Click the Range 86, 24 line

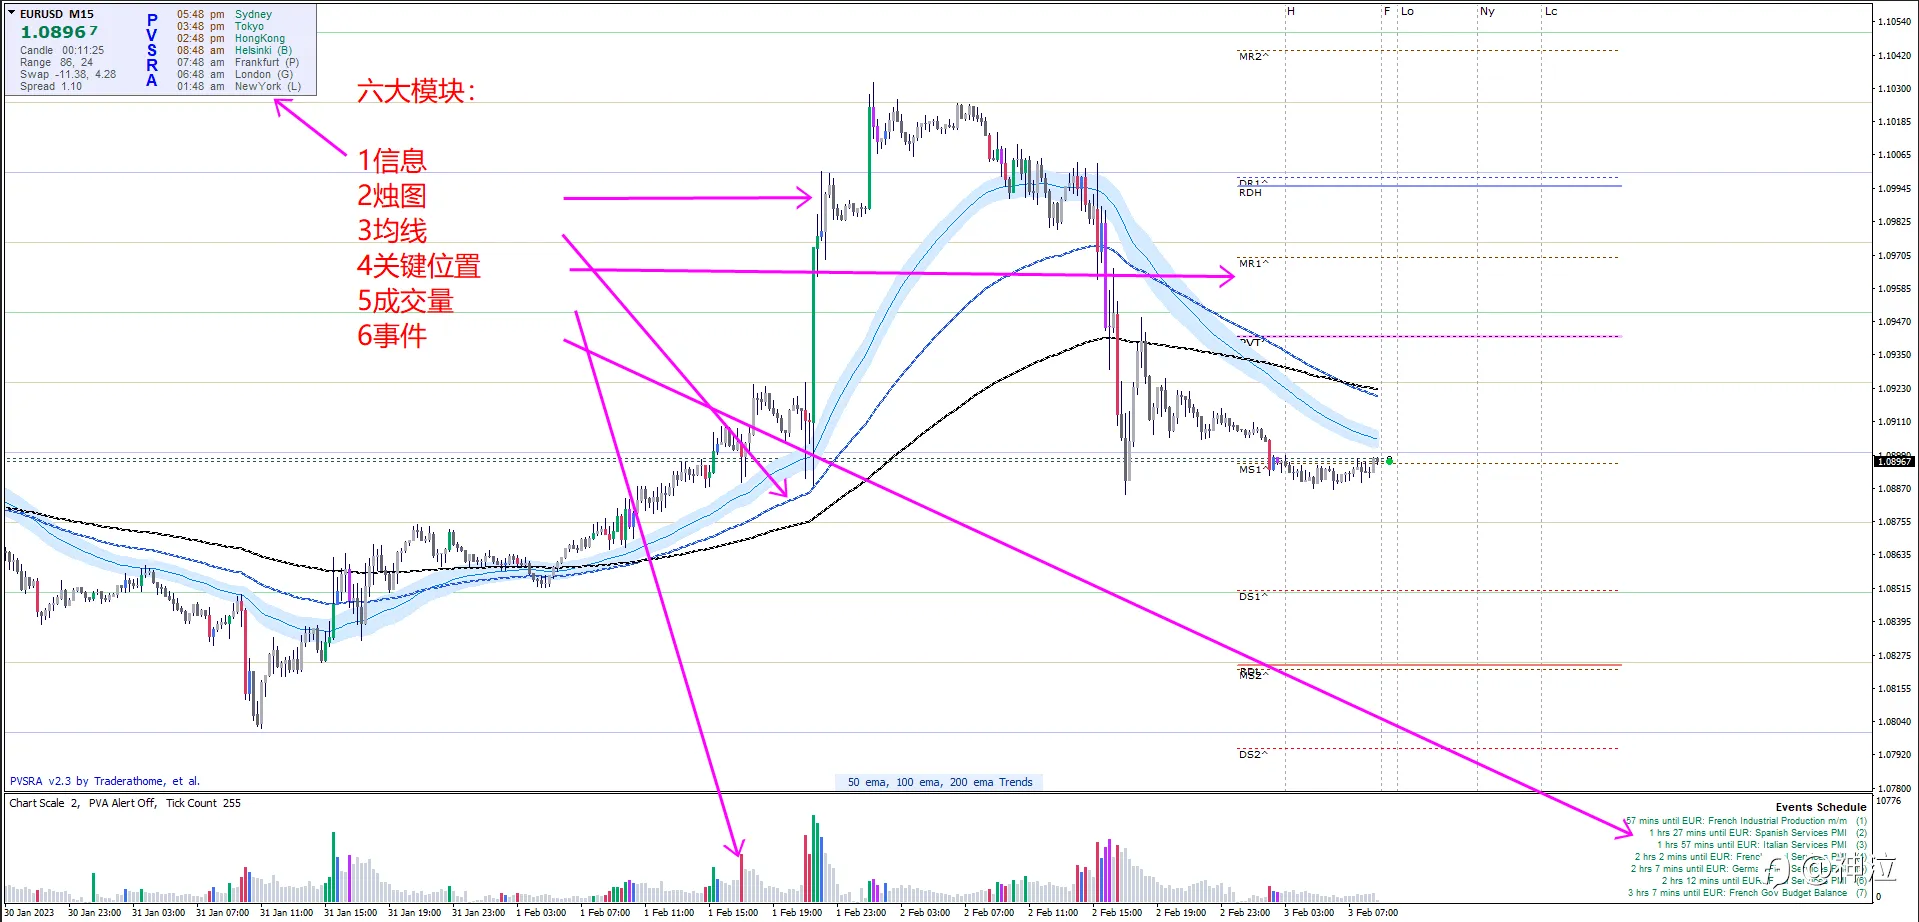56,62
